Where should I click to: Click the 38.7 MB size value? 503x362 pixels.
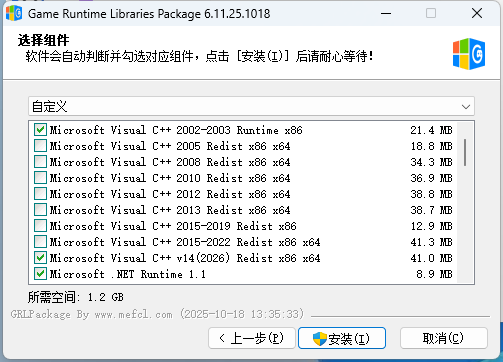click(431, 210)
